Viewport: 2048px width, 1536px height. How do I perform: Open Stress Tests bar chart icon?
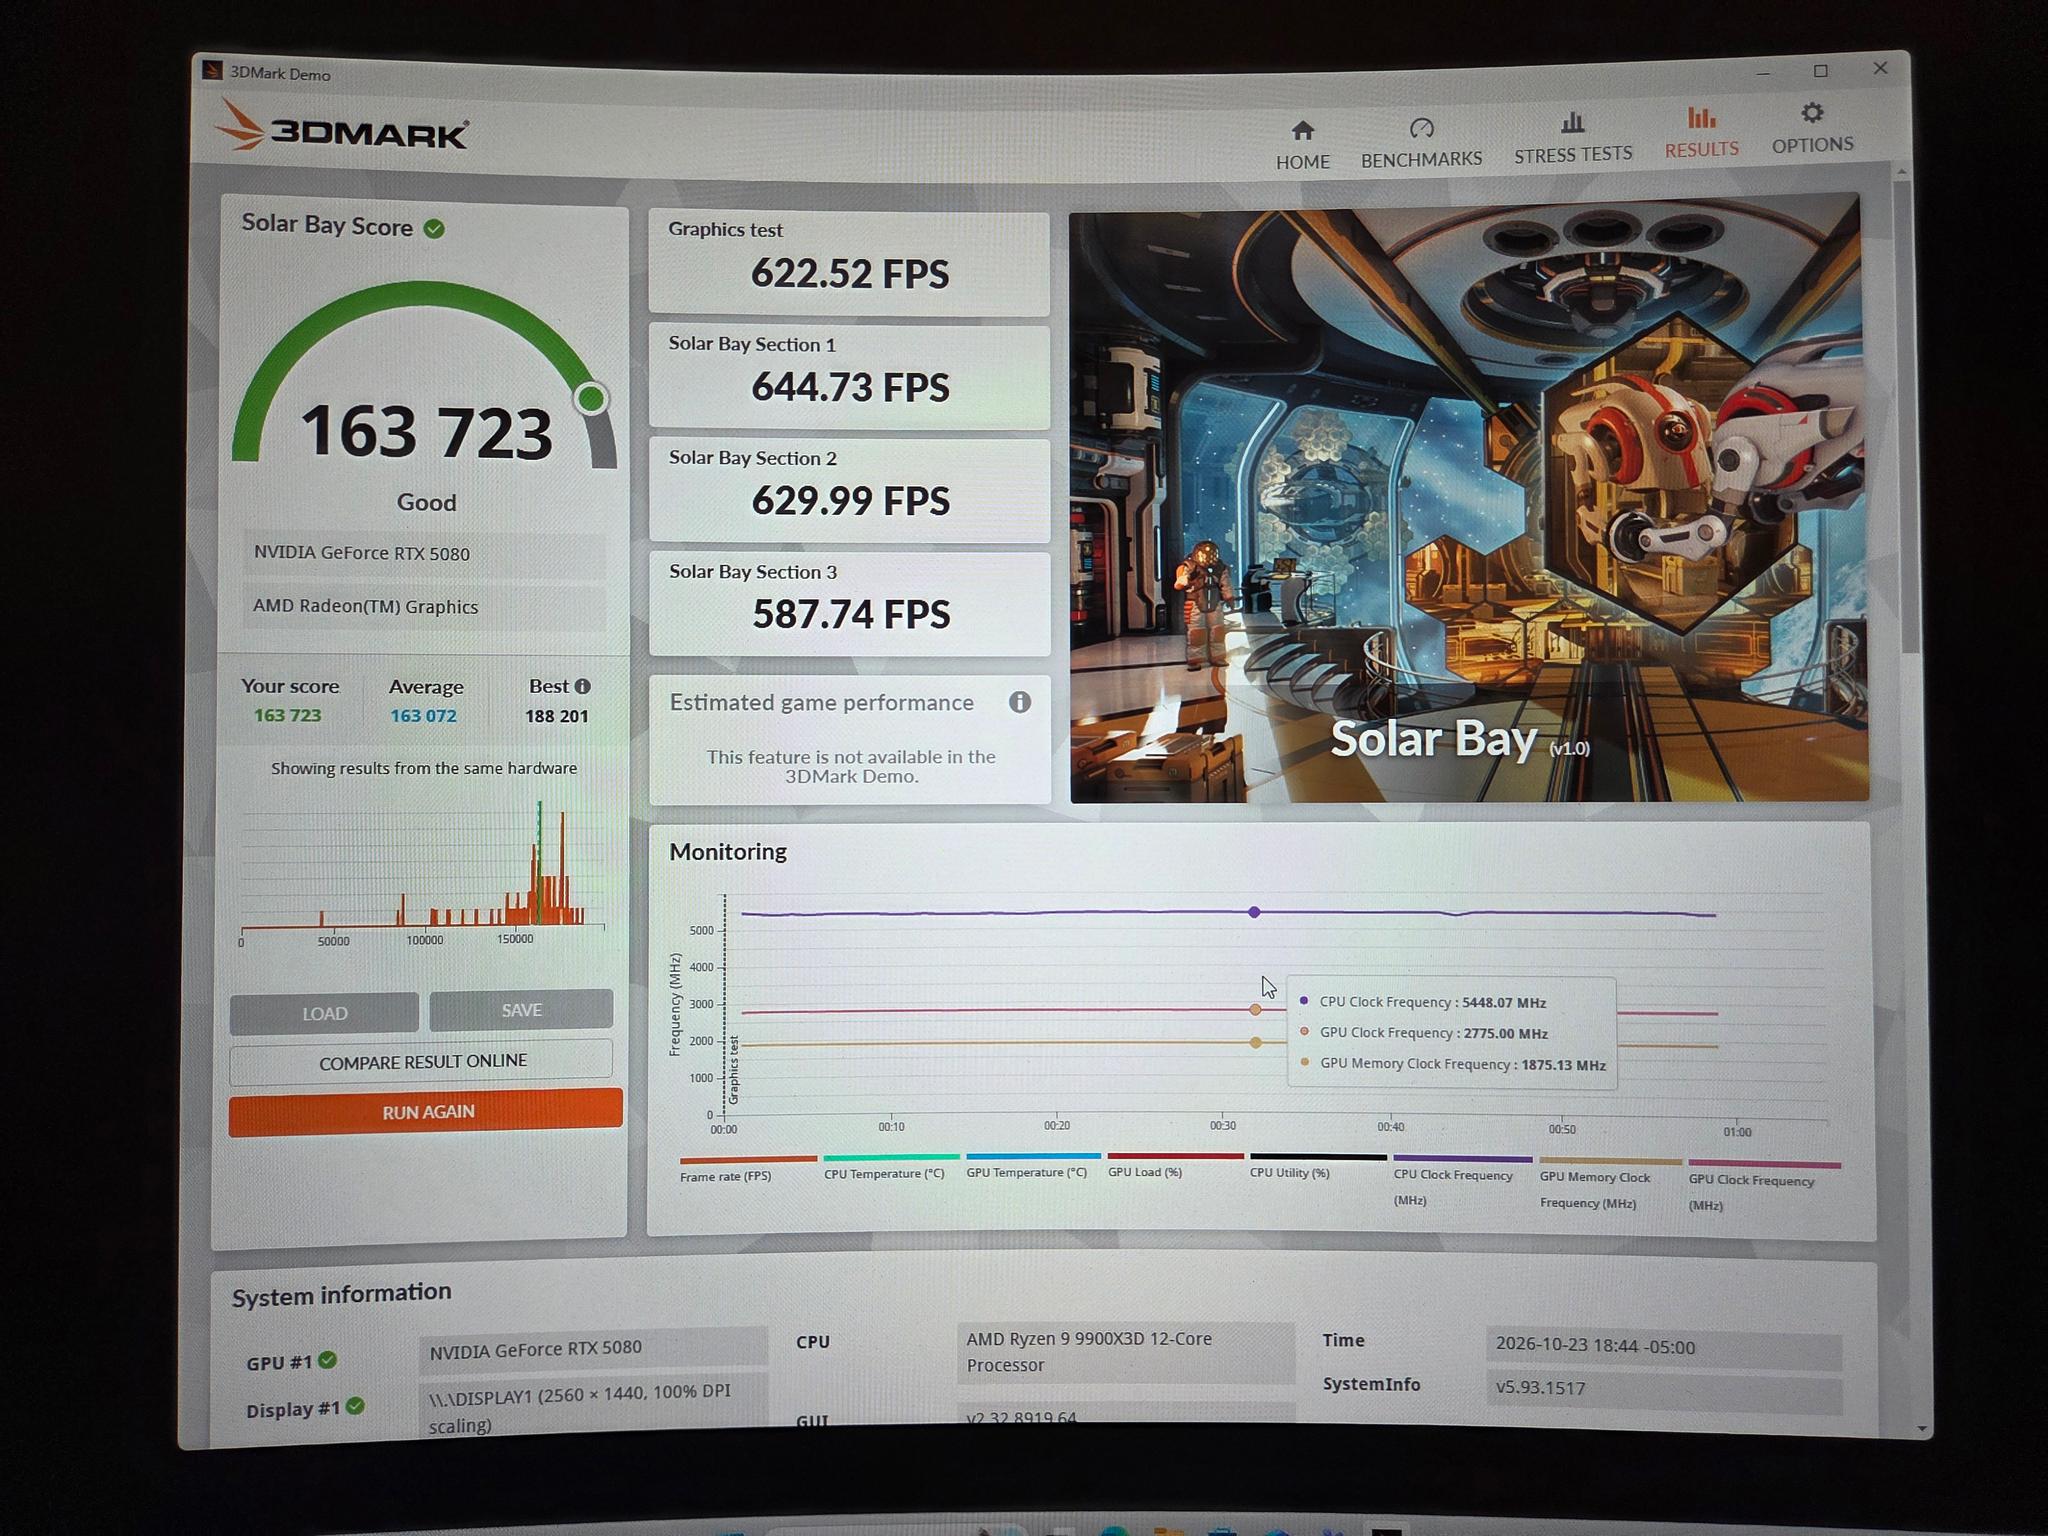[x=1572, y=122]
